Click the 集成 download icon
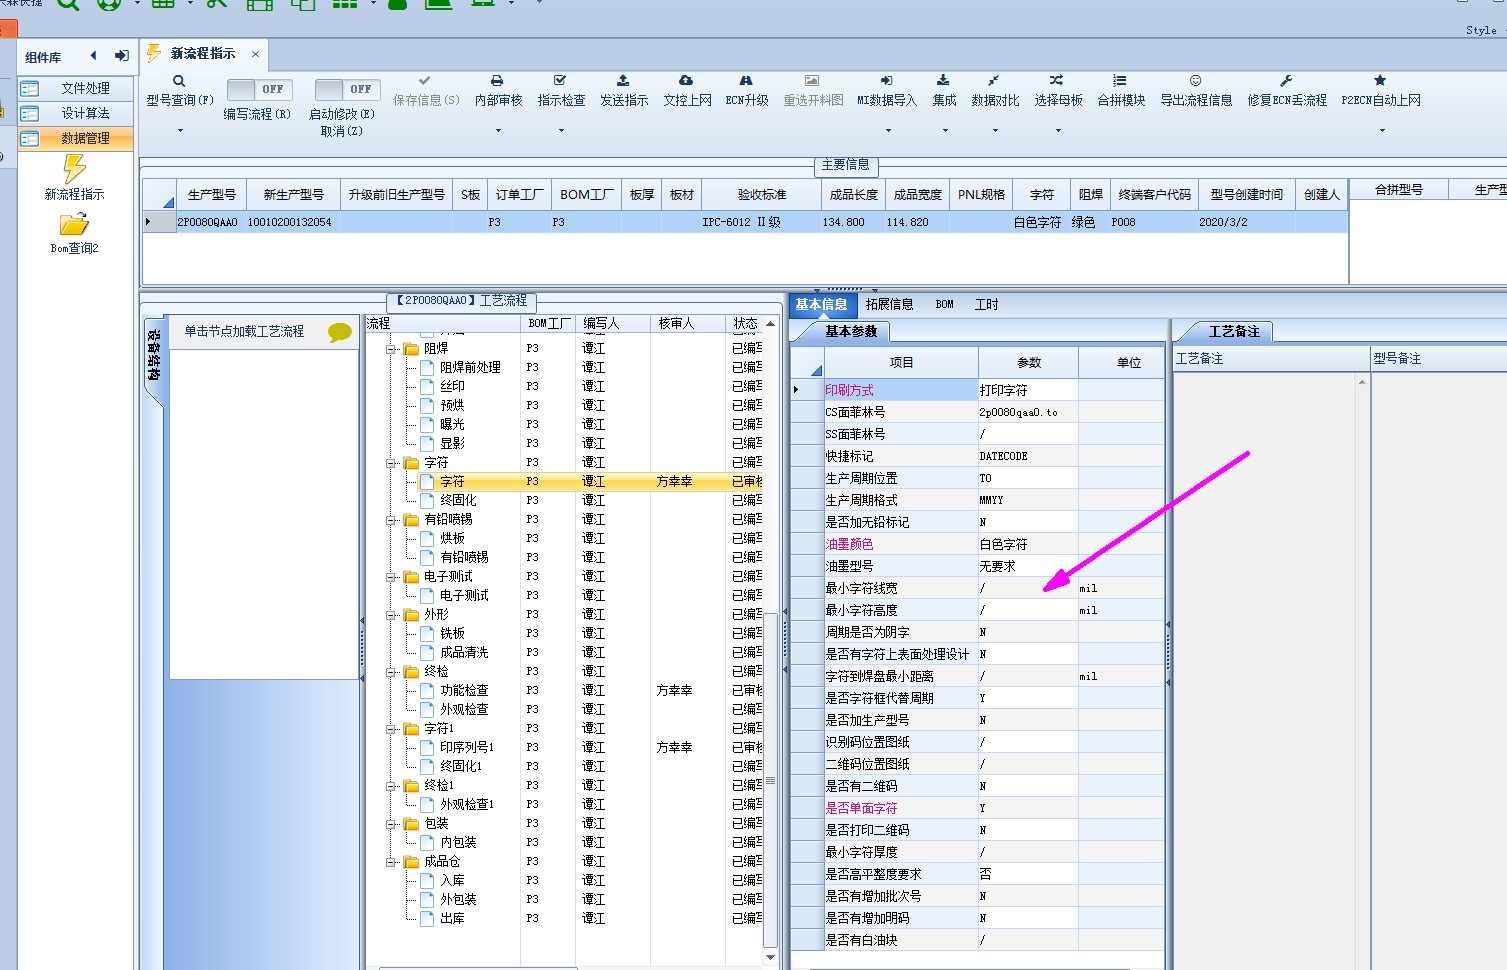Image resolution: width=1507 pixels, height=970 pixels. (943, 80)
